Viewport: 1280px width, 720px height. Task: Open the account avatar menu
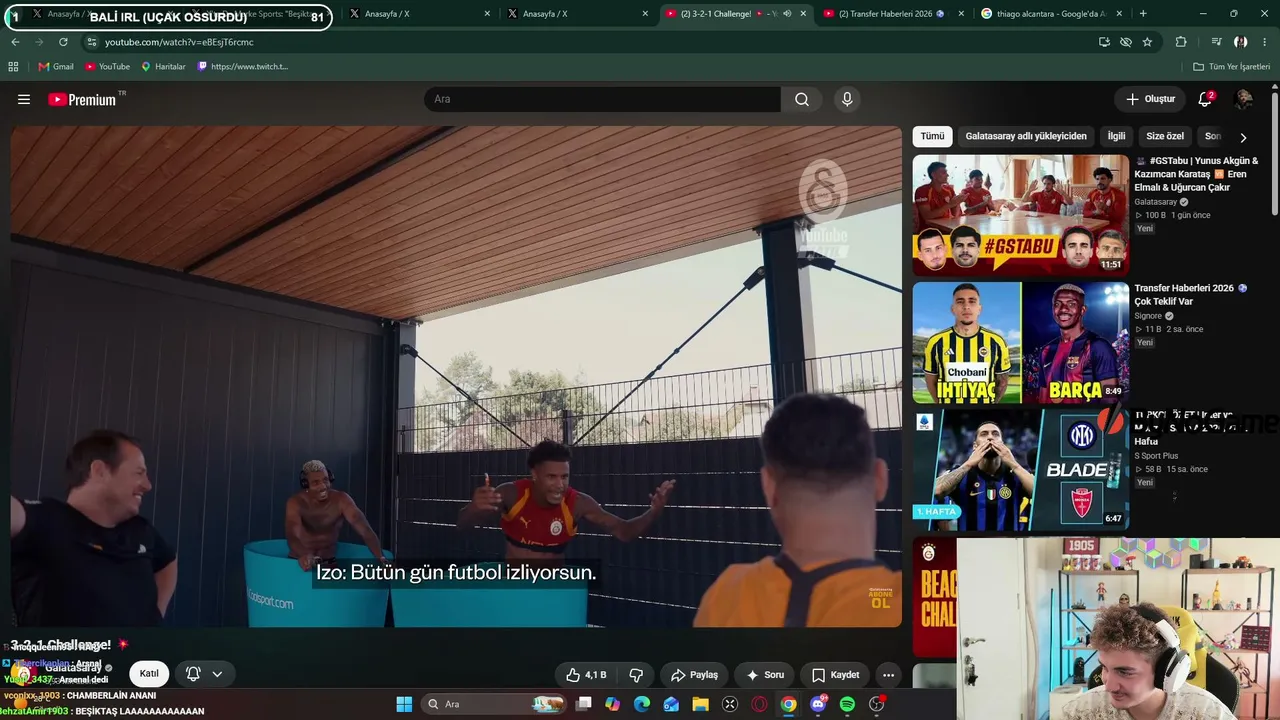click(x=1244, y=99)
